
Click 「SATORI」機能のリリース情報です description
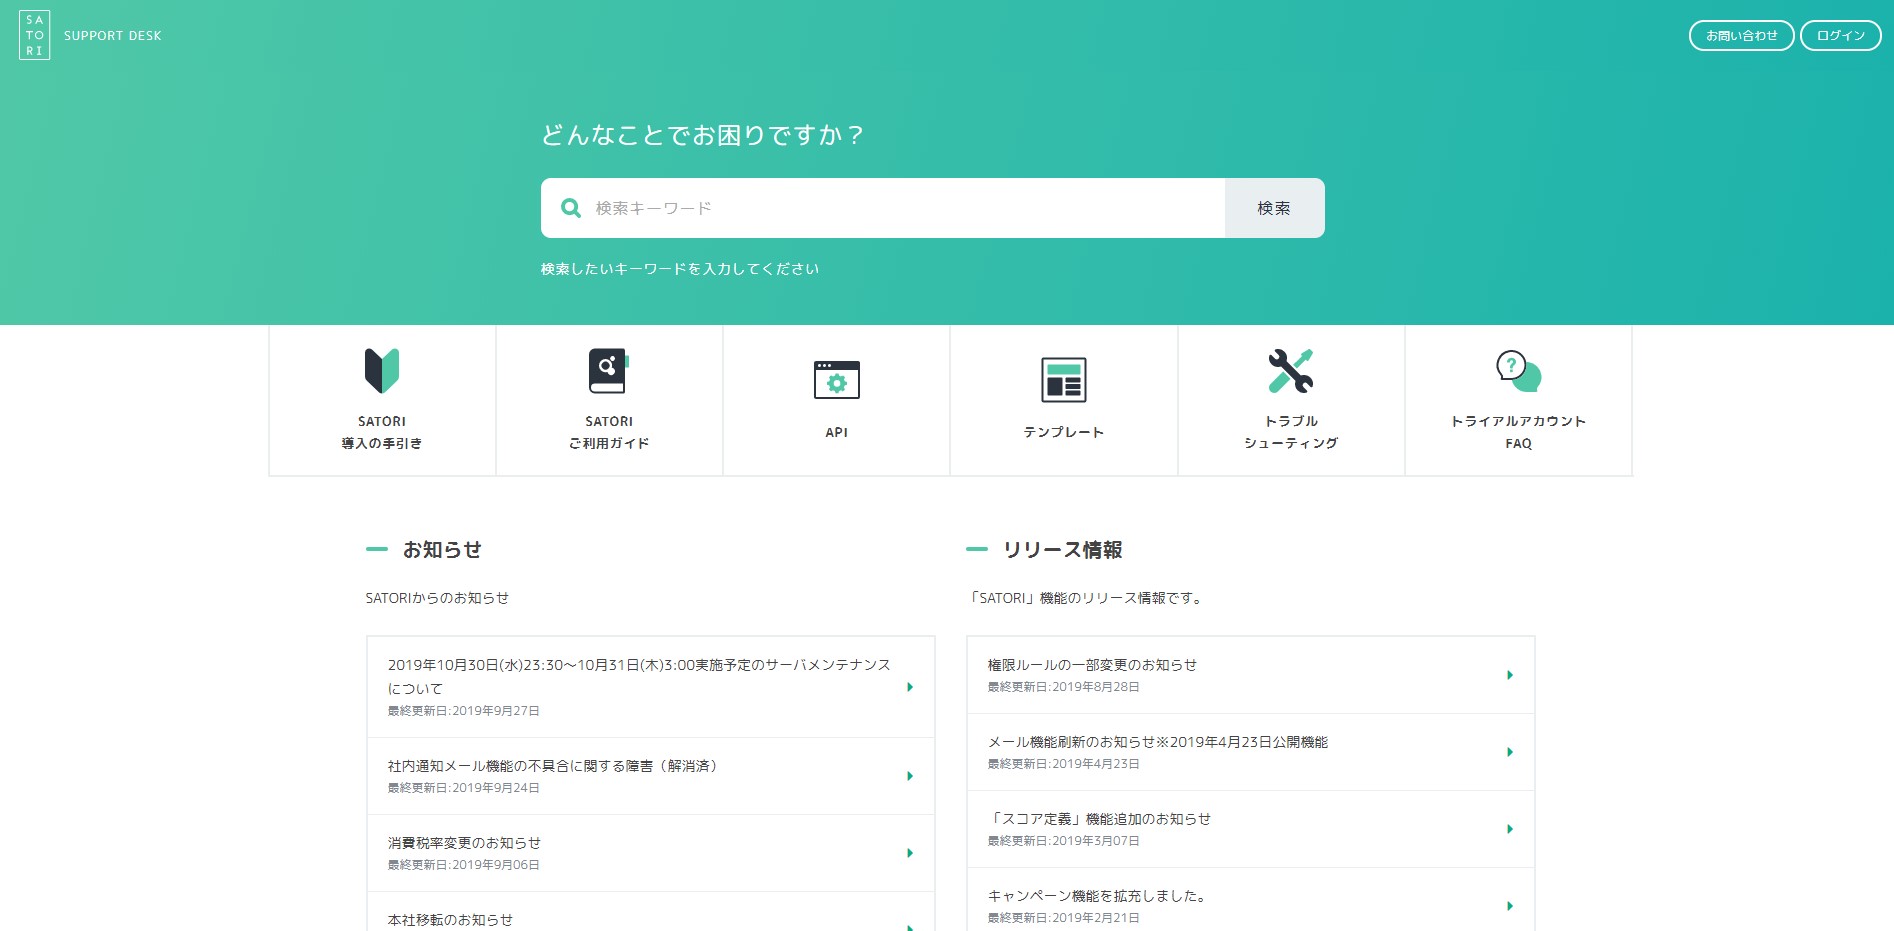(x=1086, y=598)
